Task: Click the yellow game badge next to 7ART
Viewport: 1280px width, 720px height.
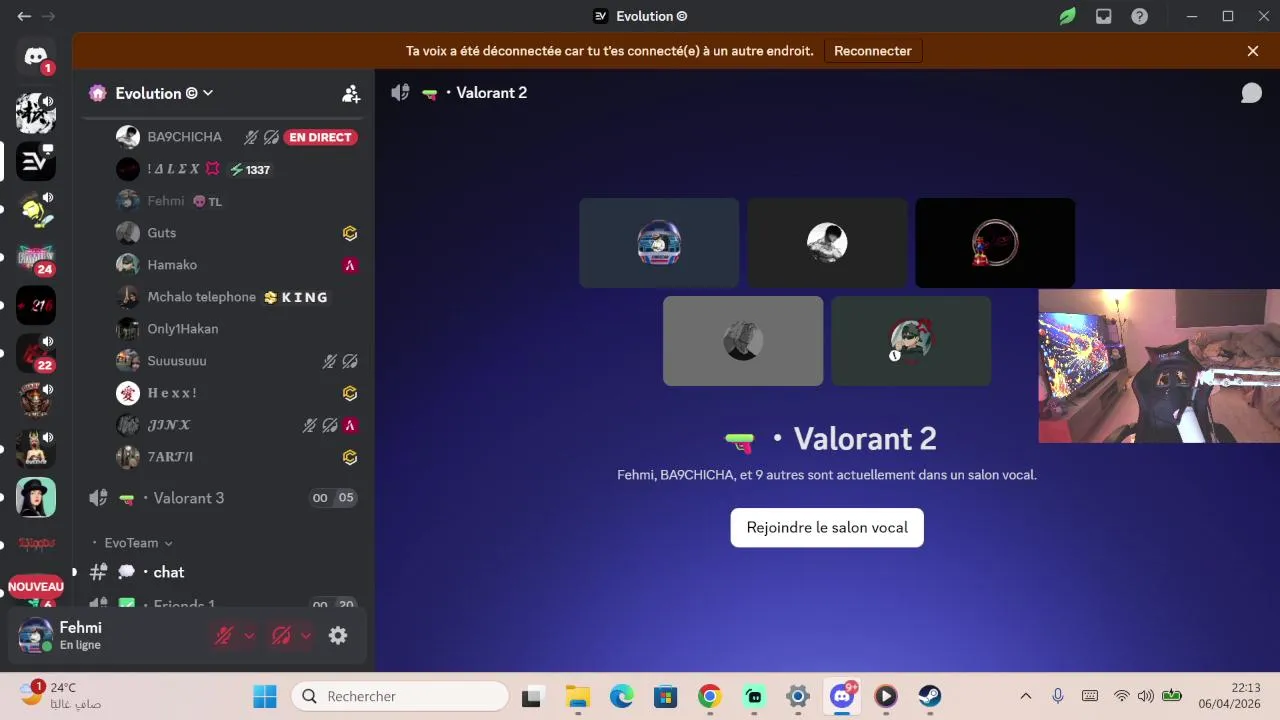Action: [x=350, y=457]
